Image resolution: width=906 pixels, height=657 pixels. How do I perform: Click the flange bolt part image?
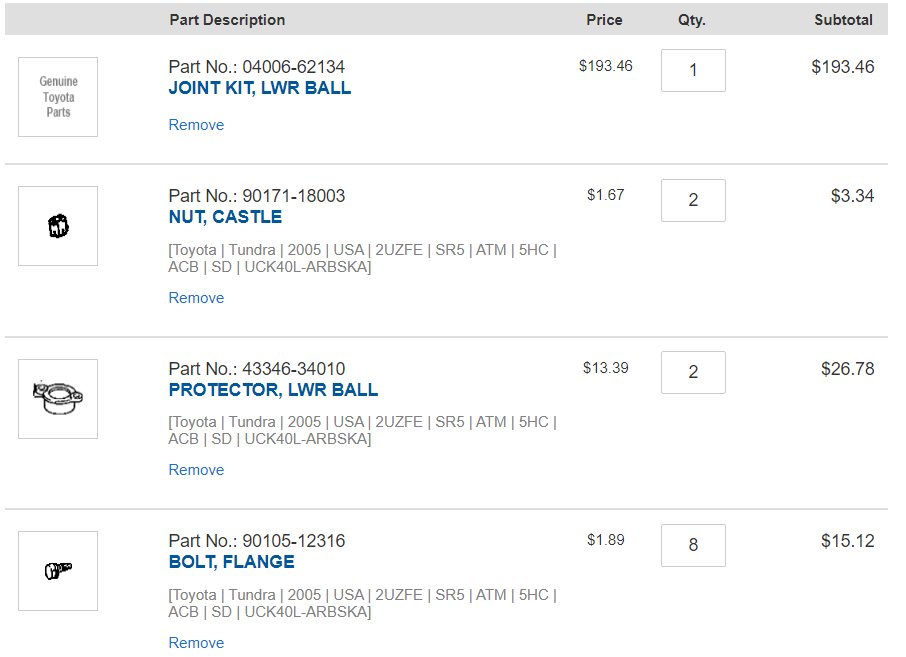pos(58,571)
